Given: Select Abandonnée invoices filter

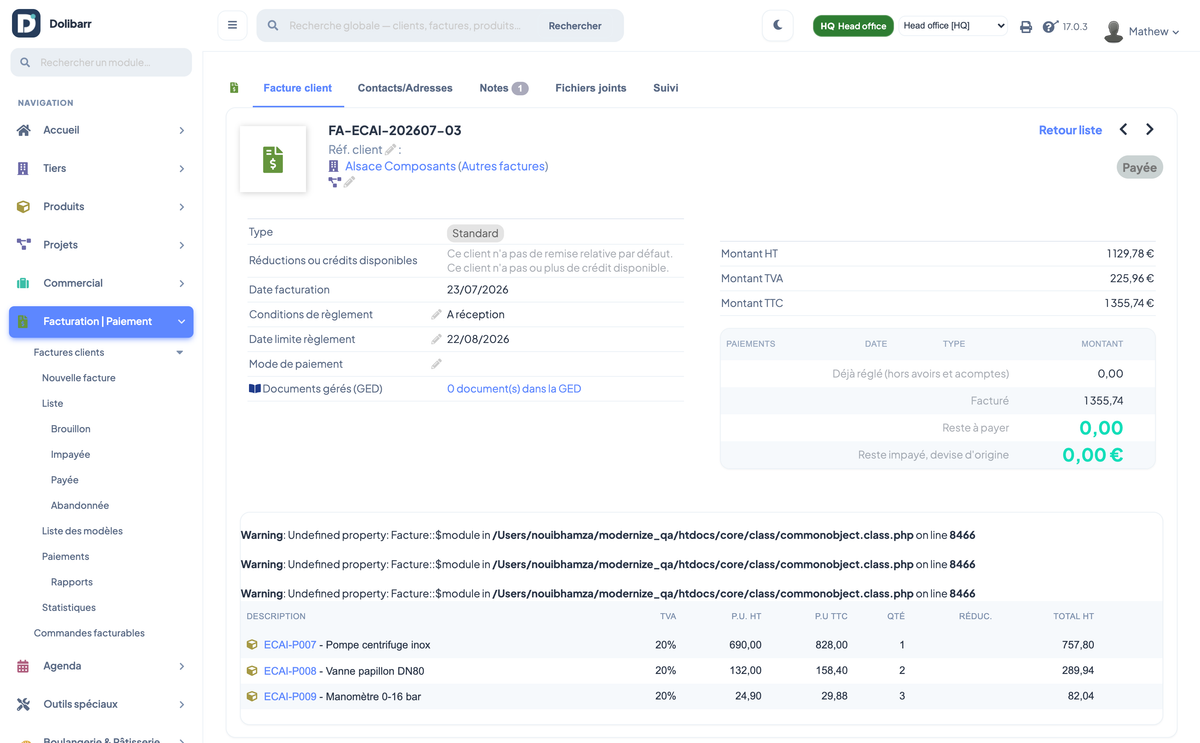Looking at the screenshot, I should click(x=80, y=505).
